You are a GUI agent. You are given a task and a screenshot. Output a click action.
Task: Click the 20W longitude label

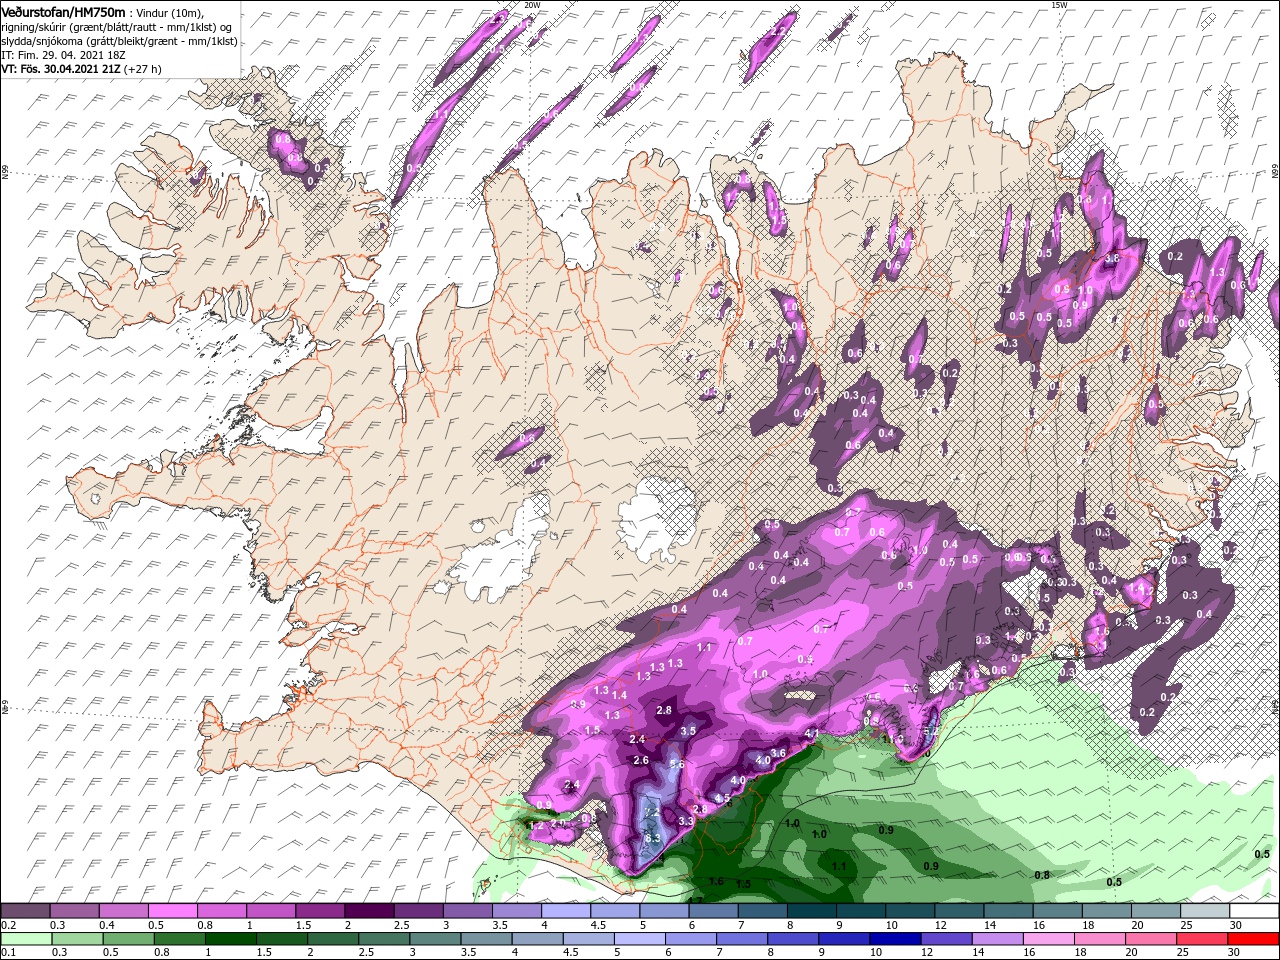[x=532, y=5]
